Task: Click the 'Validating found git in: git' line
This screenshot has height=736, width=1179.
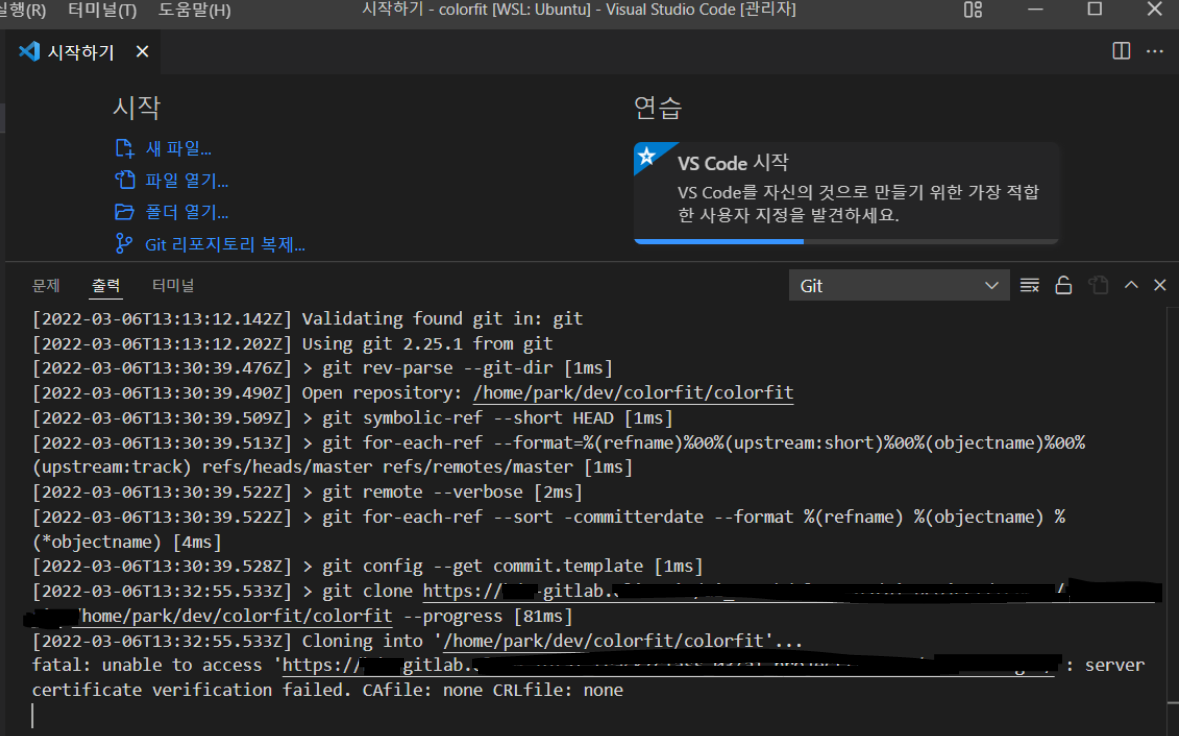Action: (308, 319)
